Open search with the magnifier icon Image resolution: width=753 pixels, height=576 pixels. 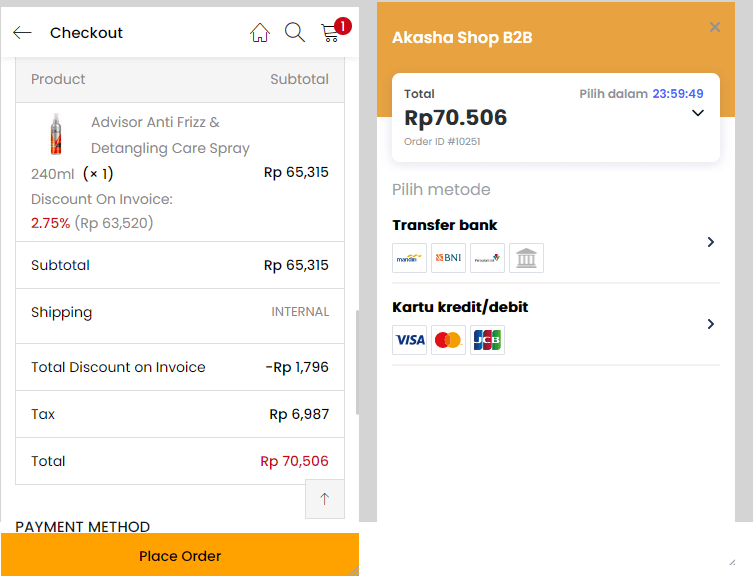coord(294,33)
